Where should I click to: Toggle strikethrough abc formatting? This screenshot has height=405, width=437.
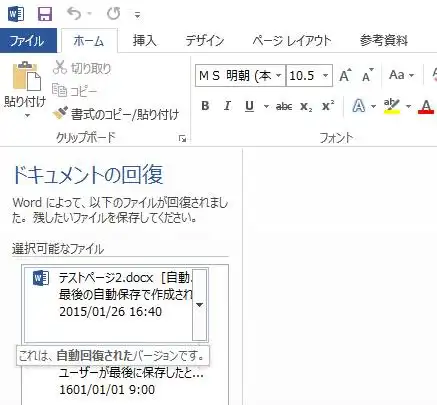[284, 106]
